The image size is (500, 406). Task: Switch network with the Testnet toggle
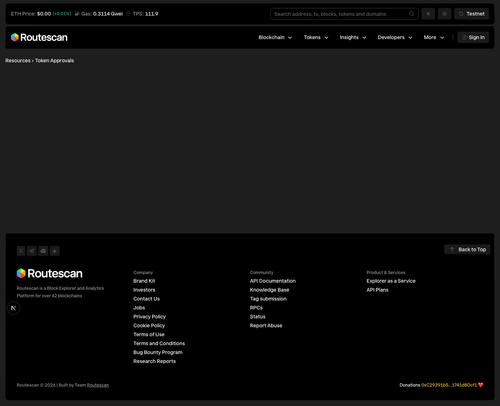[x=471, y=14]
